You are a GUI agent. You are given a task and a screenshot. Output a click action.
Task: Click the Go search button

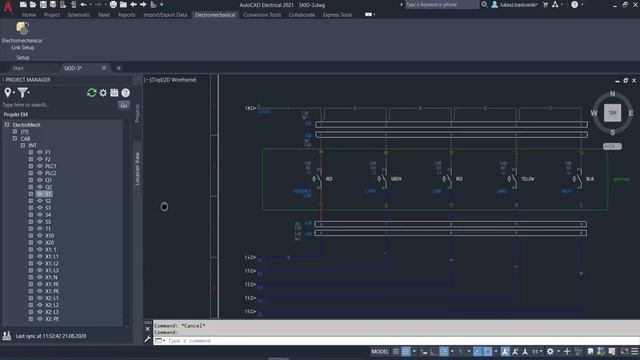(124, 105)
